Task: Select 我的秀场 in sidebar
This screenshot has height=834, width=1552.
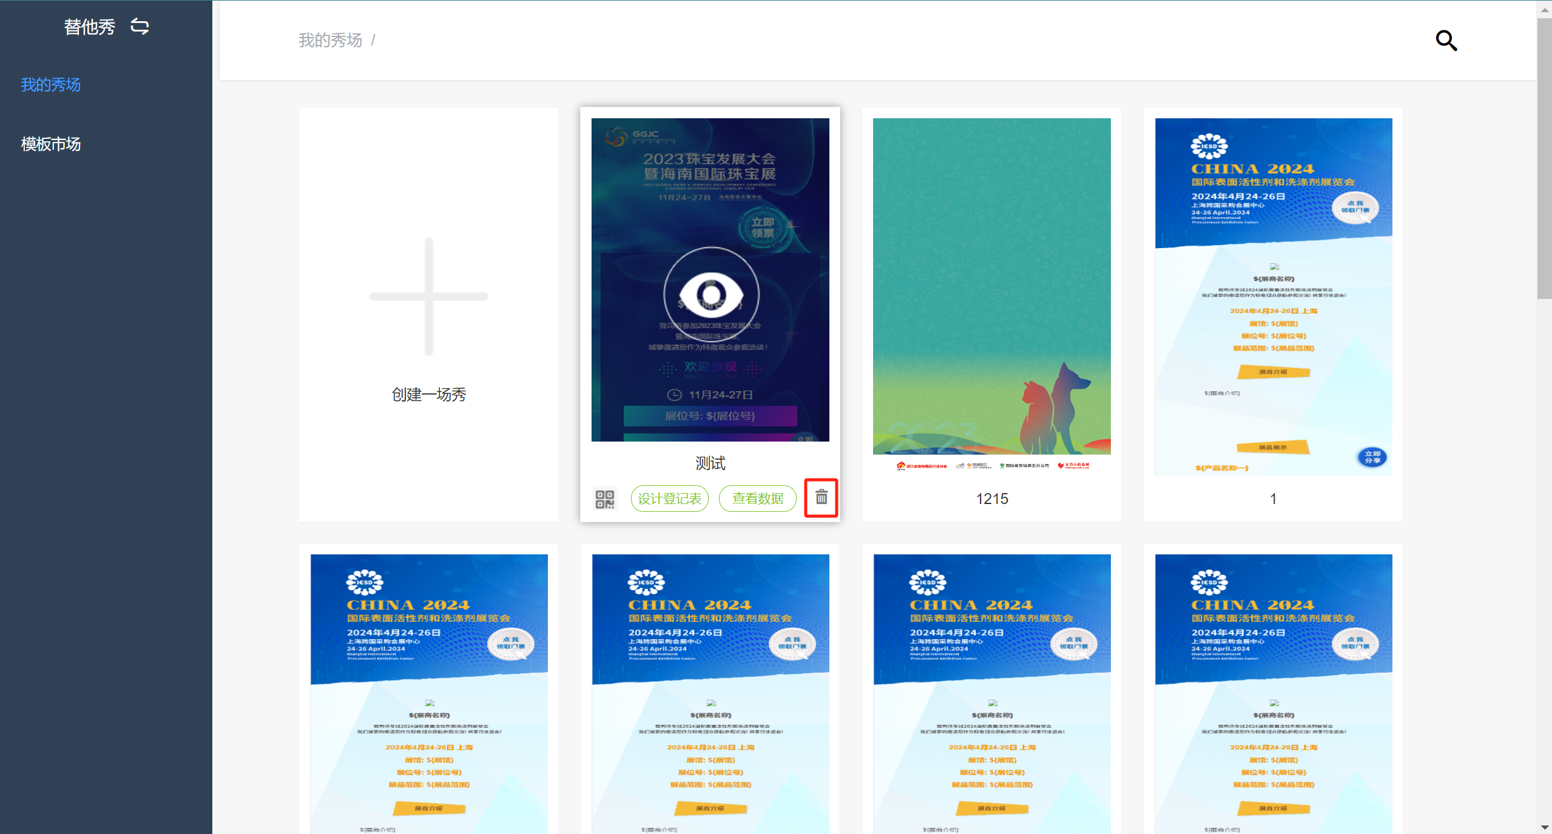Action: [51, 85]
